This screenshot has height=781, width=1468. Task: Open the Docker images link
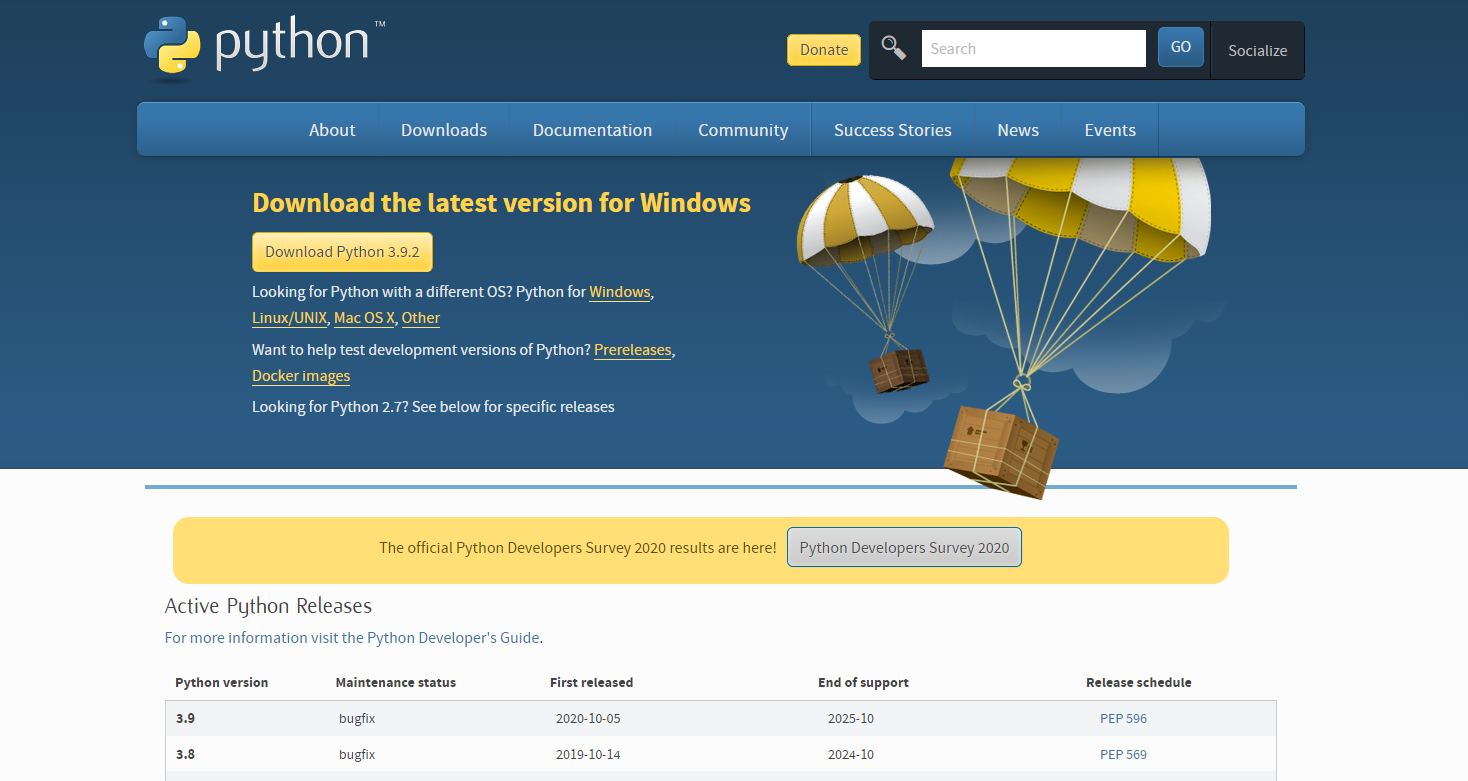(x=301, y=376)
